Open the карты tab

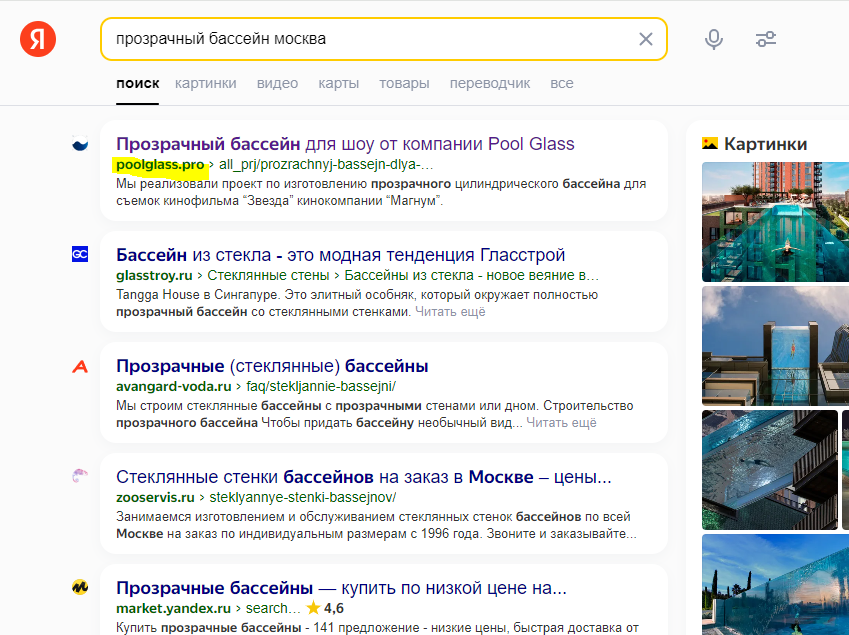click(339, 83)
